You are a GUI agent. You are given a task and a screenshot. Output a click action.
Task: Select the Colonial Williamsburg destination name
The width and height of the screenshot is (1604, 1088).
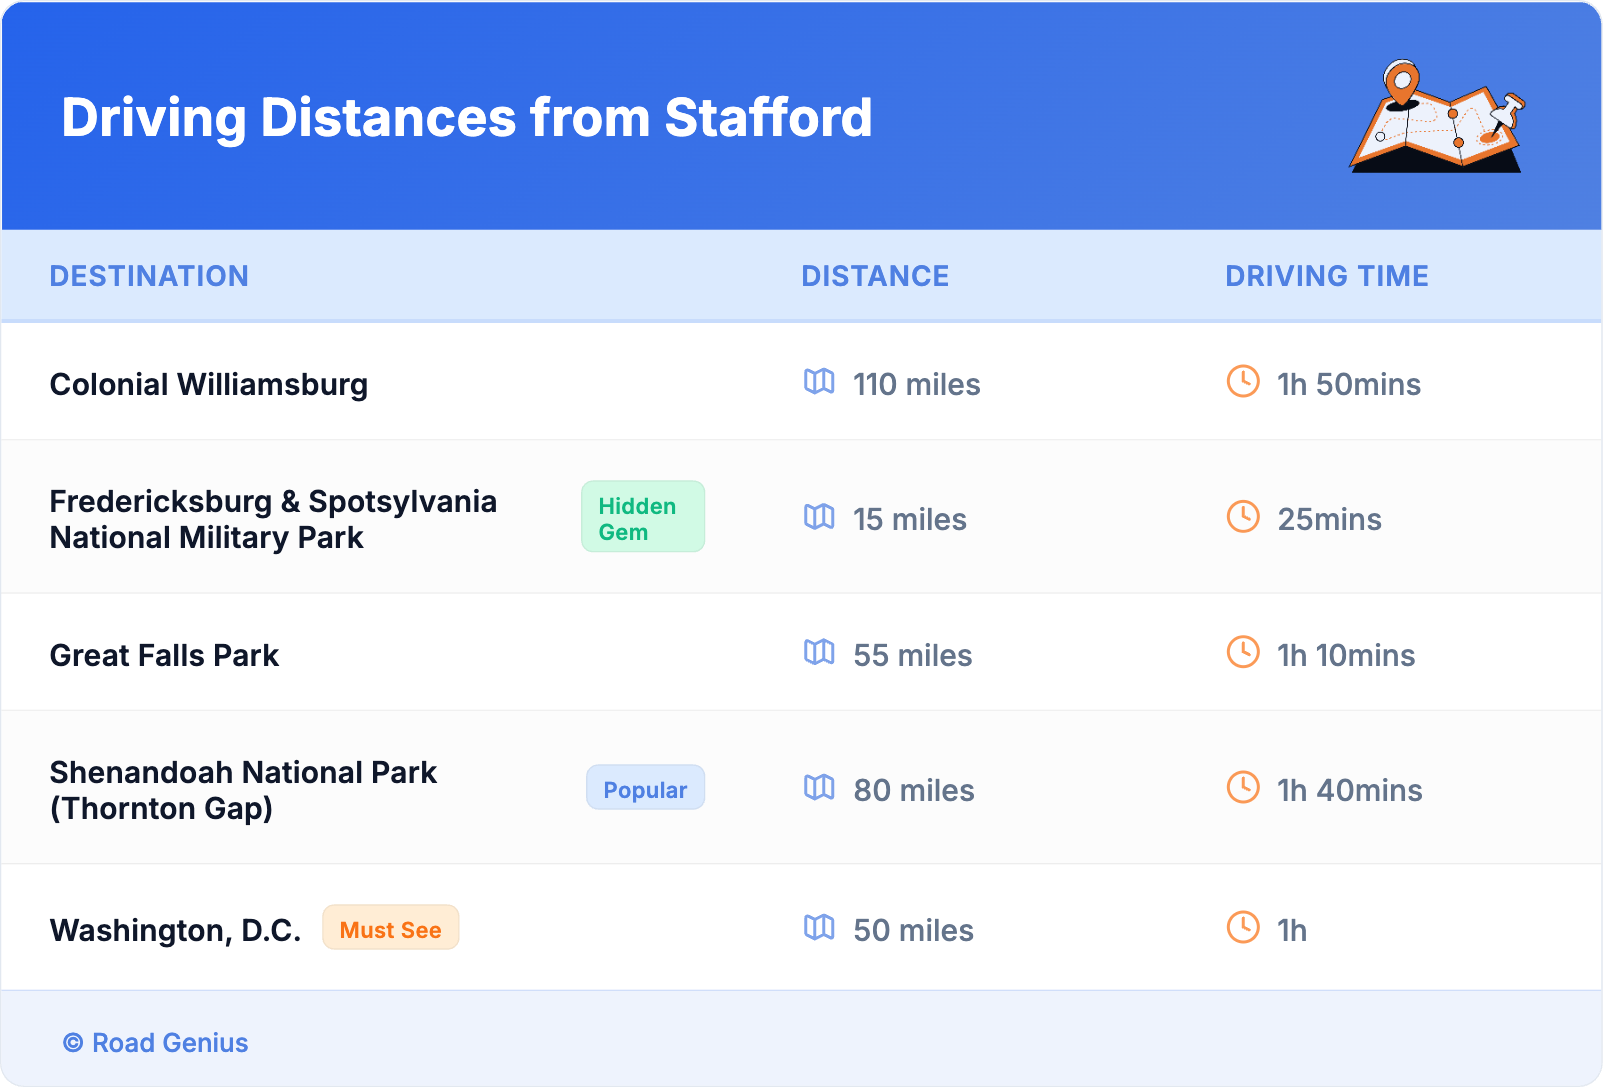(209, 385)
